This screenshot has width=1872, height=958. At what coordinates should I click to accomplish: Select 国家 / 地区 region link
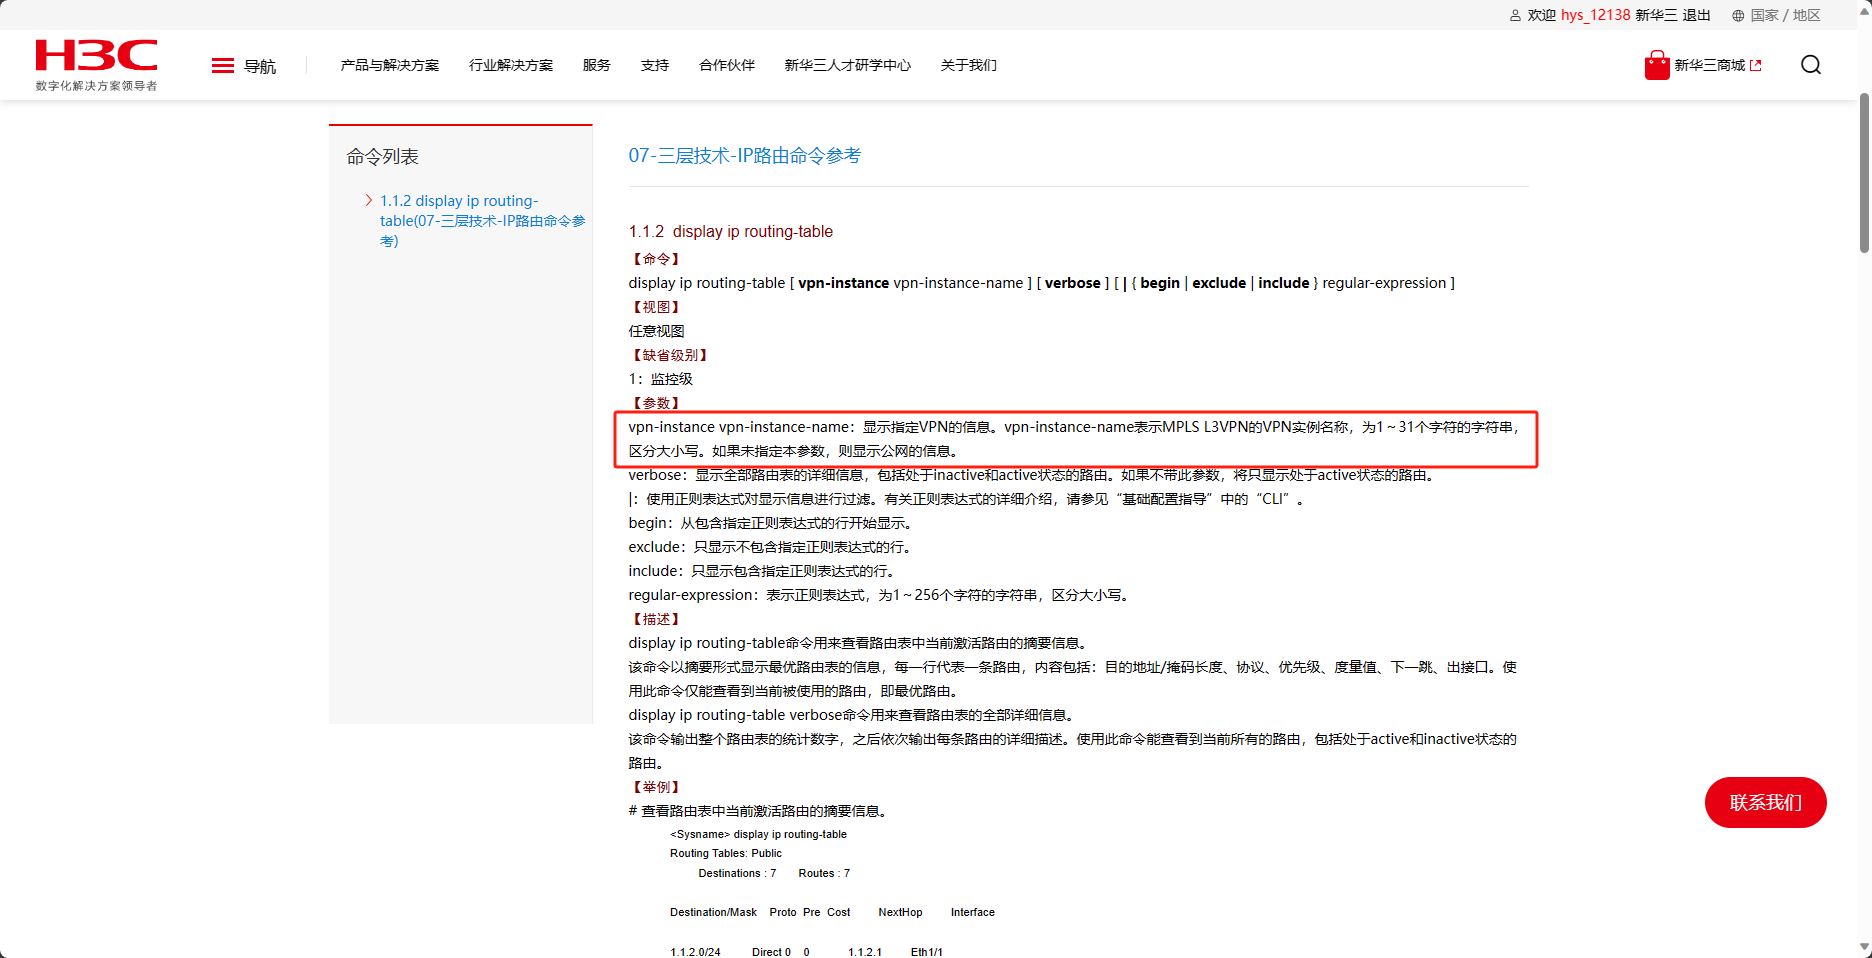tap(1786, 15)
